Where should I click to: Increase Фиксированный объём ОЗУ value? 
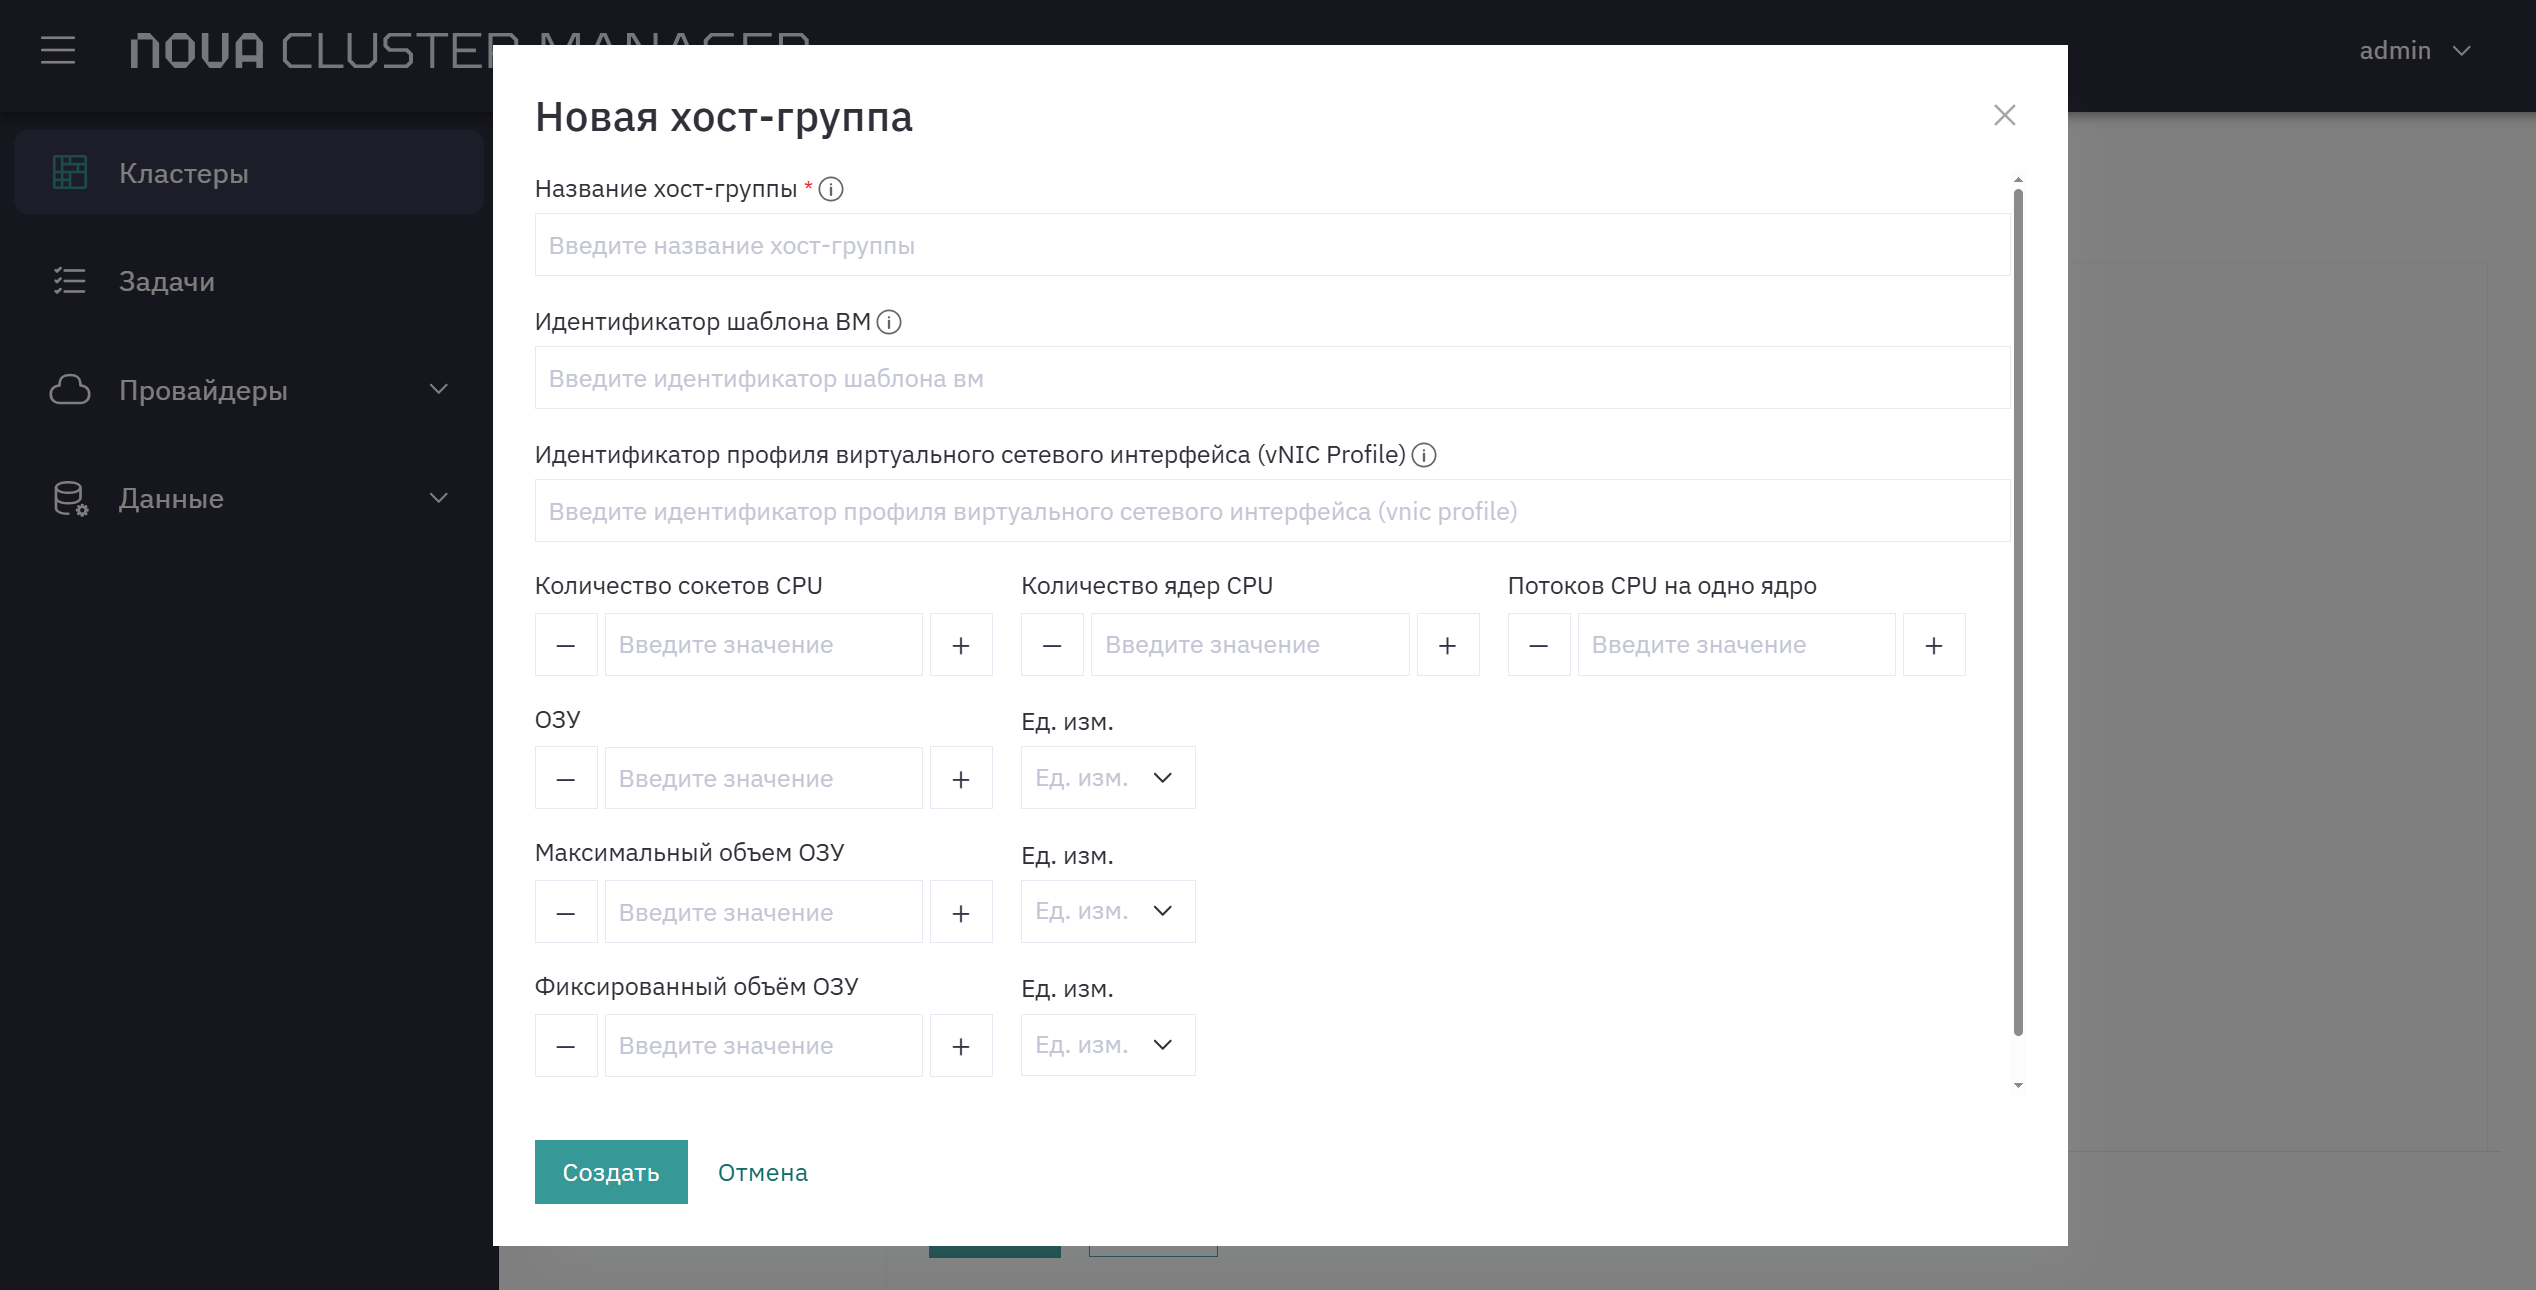[961, 1045]
